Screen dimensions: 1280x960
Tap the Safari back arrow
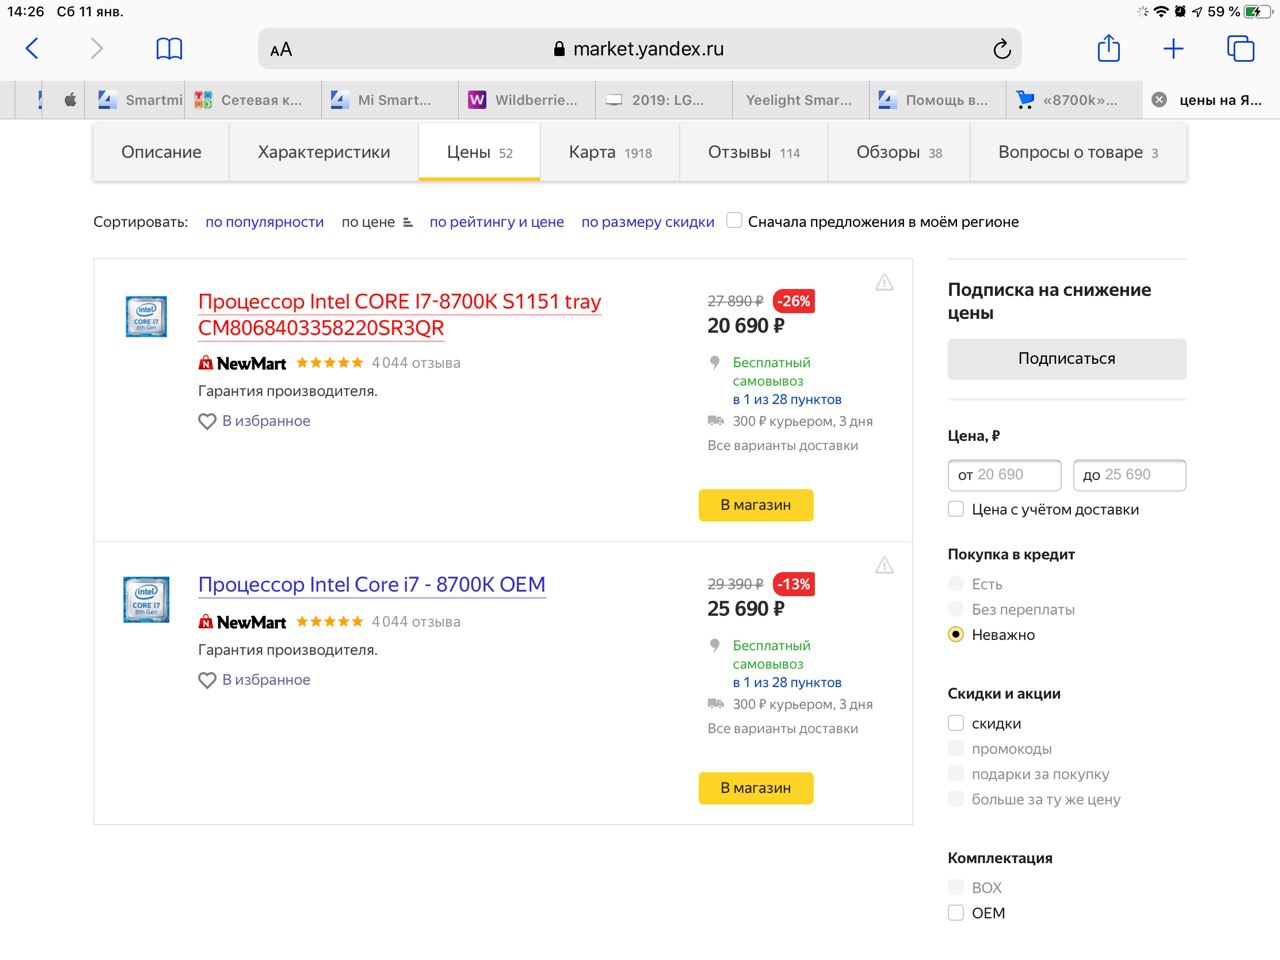point(32,48)
